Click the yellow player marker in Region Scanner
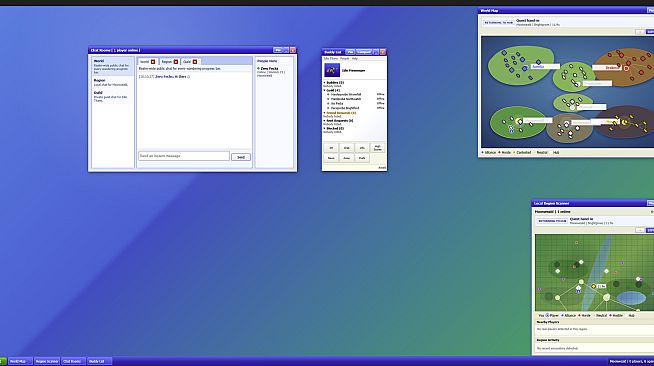 pyautogui.click(x=594, y=286)
